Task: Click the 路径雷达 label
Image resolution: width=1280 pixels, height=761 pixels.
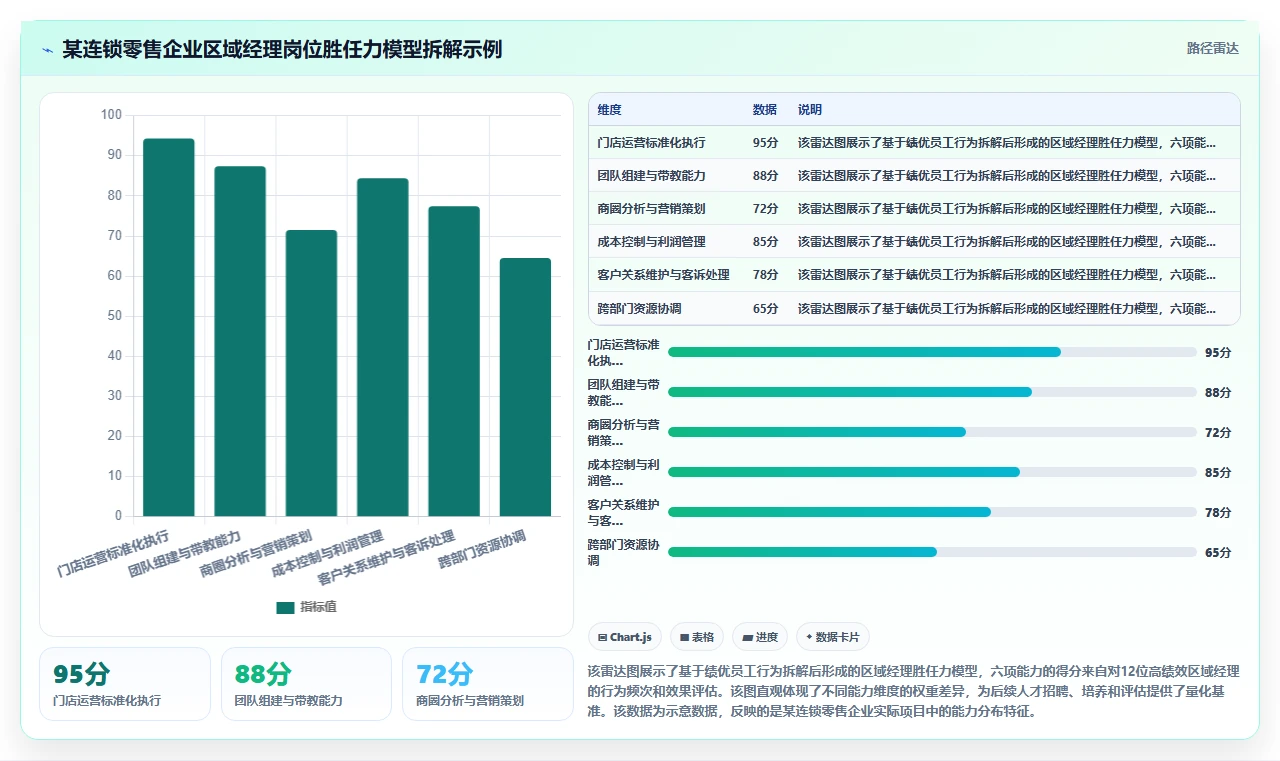Action: click(x=1212, y=48)
